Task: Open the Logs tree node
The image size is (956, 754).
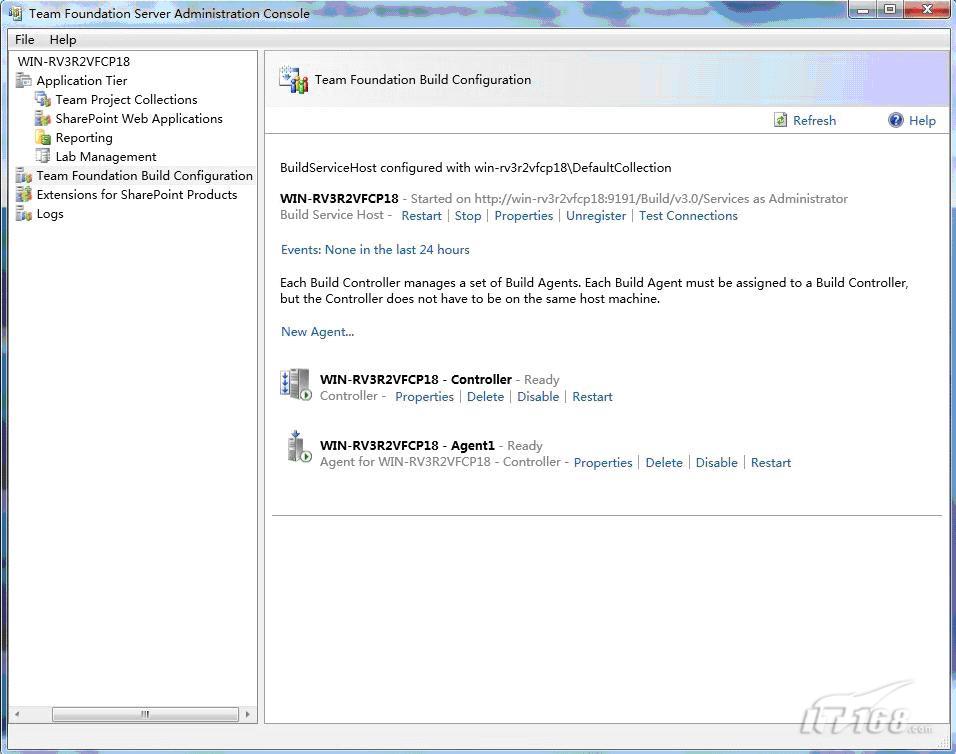Action: point(50,214)
